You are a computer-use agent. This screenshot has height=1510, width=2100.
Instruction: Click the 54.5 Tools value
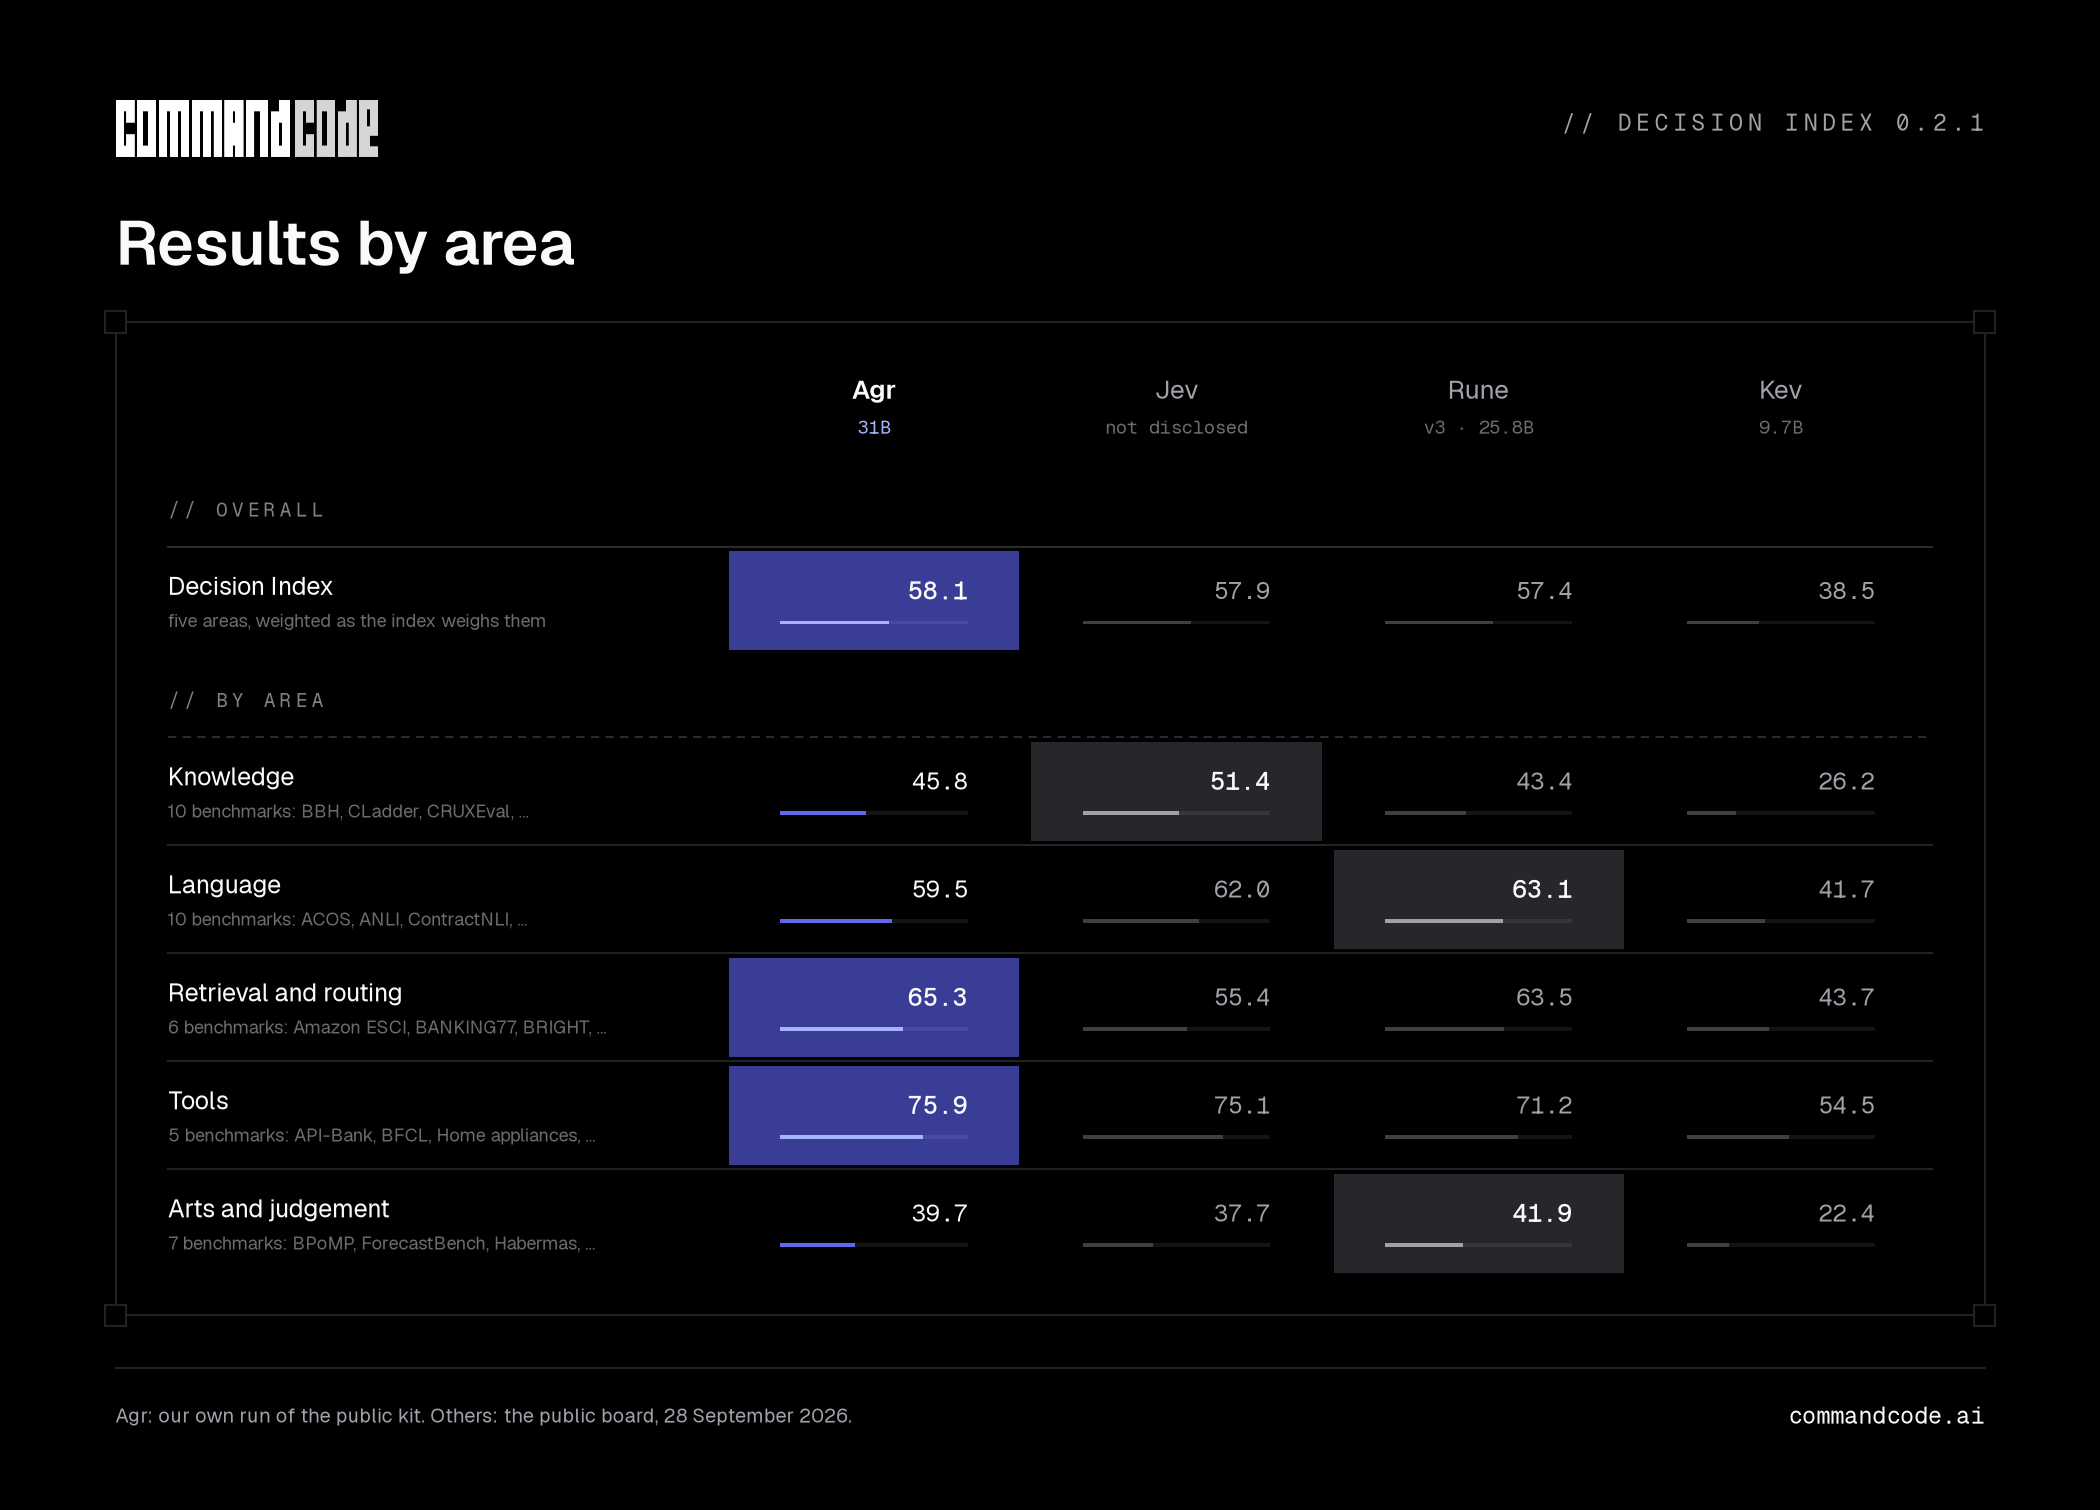(1846, 1105)
